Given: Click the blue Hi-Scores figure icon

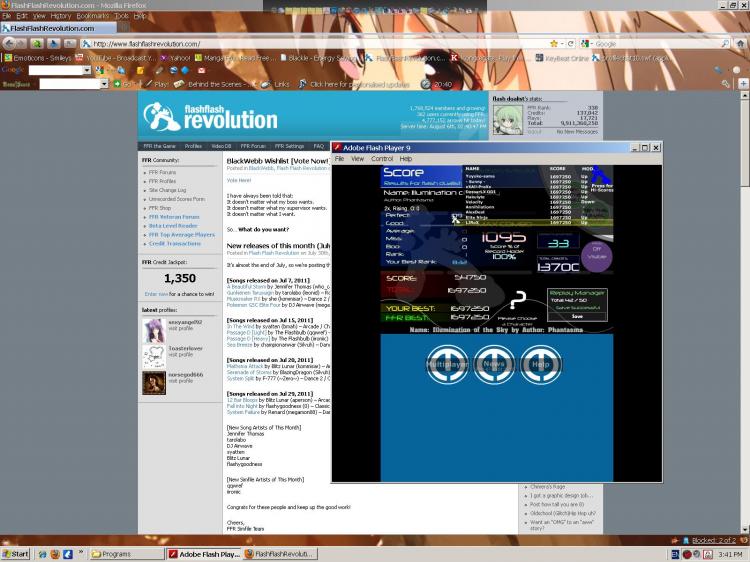Looking at the screenshot, I should [x=601, y=176].
